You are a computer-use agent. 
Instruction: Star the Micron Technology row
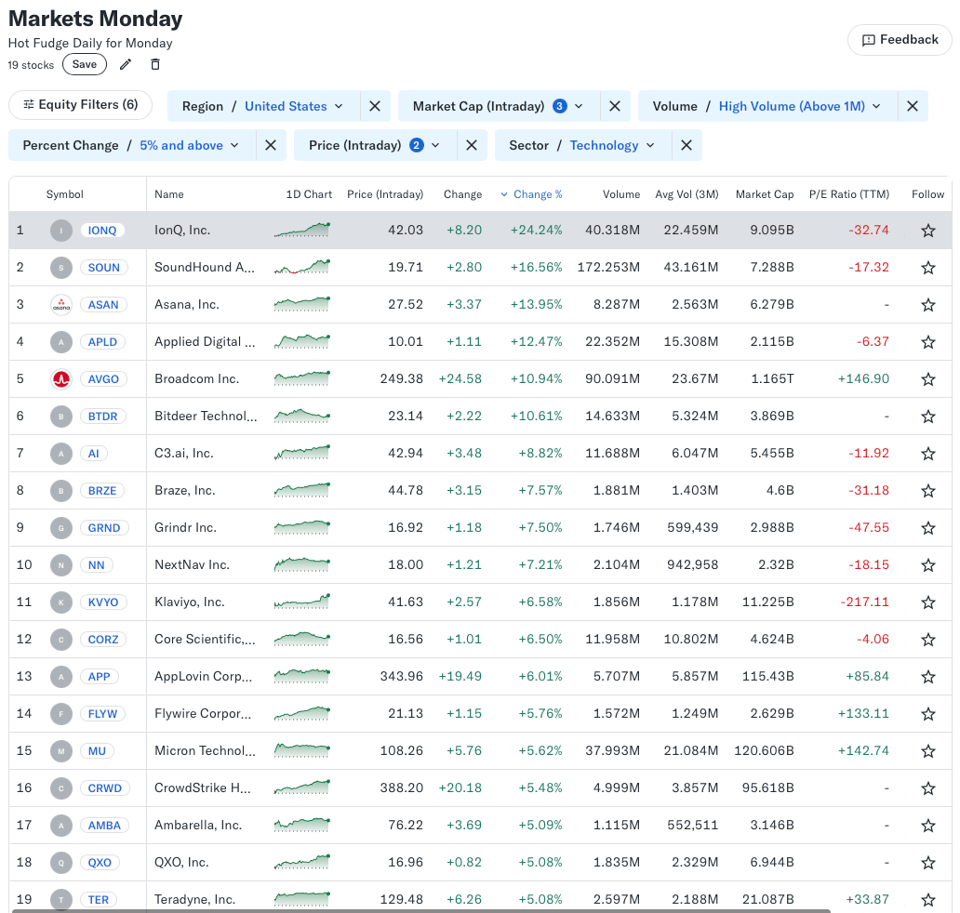928,751
